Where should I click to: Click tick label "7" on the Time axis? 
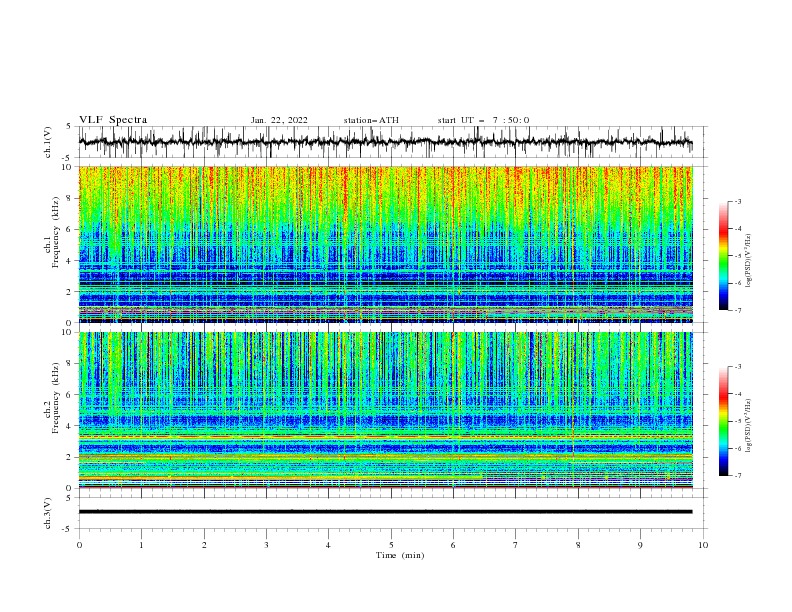click(516, 545)
